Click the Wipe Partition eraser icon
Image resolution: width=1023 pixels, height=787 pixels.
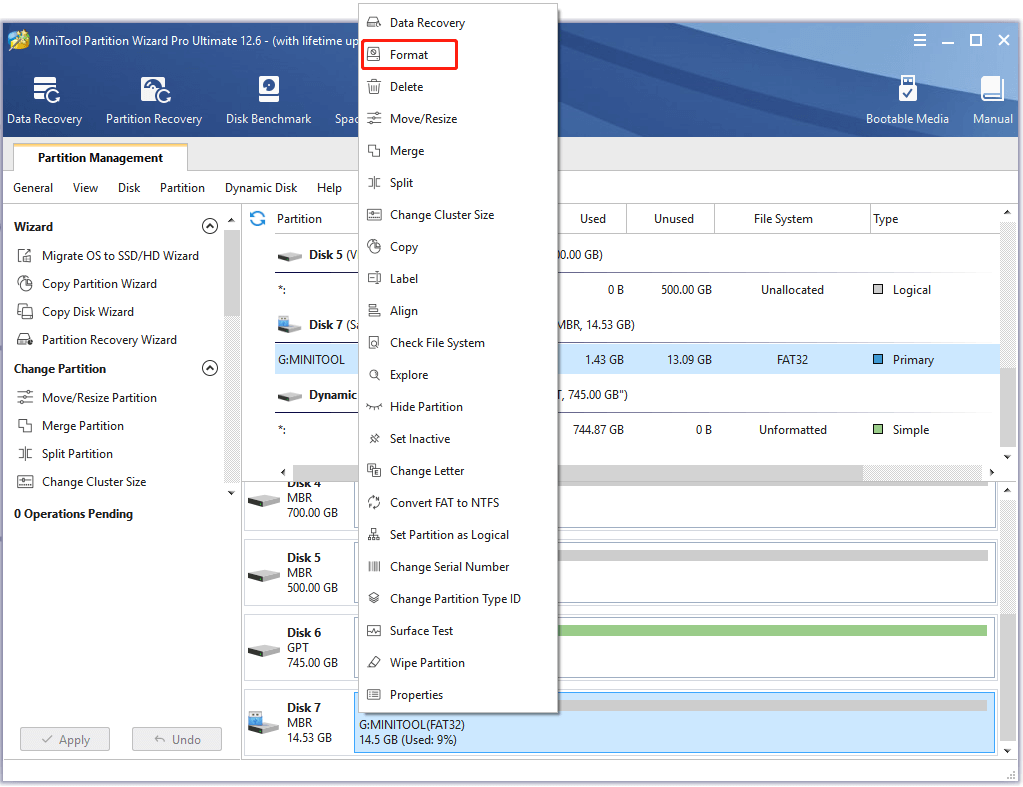[374, 662]
